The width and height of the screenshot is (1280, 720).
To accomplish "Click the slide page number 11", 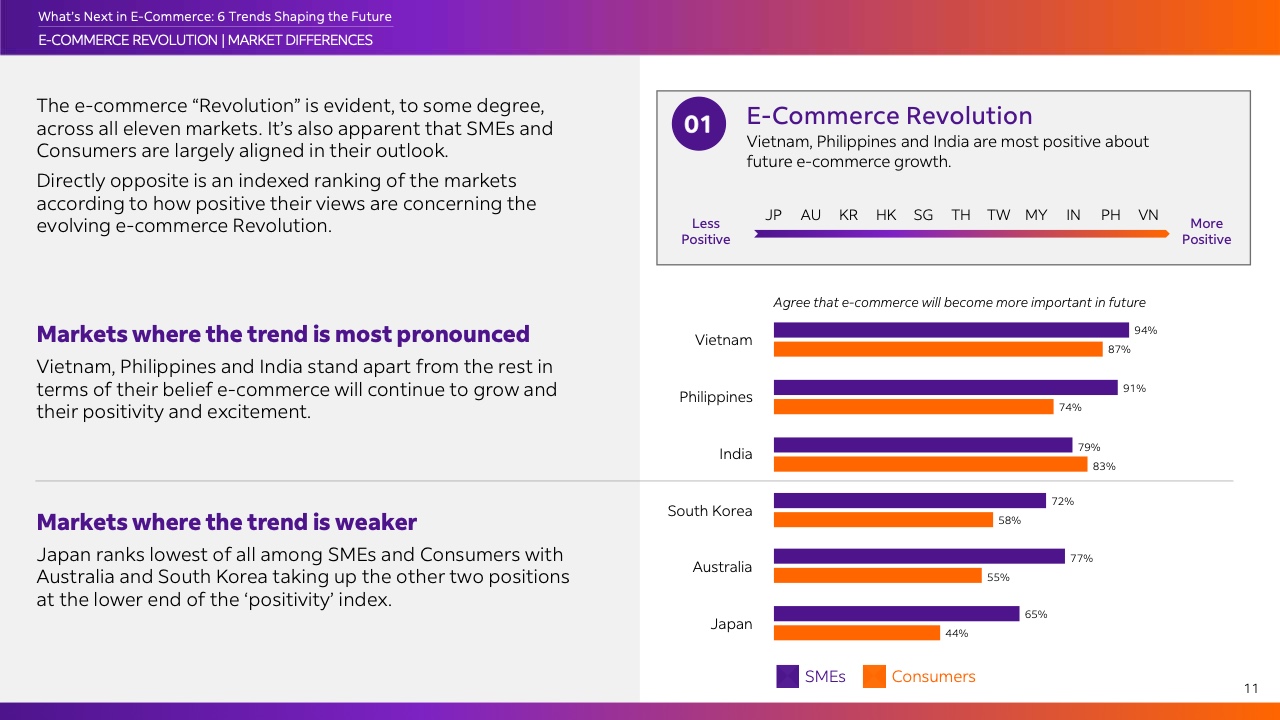I will tap(1251, 688).
